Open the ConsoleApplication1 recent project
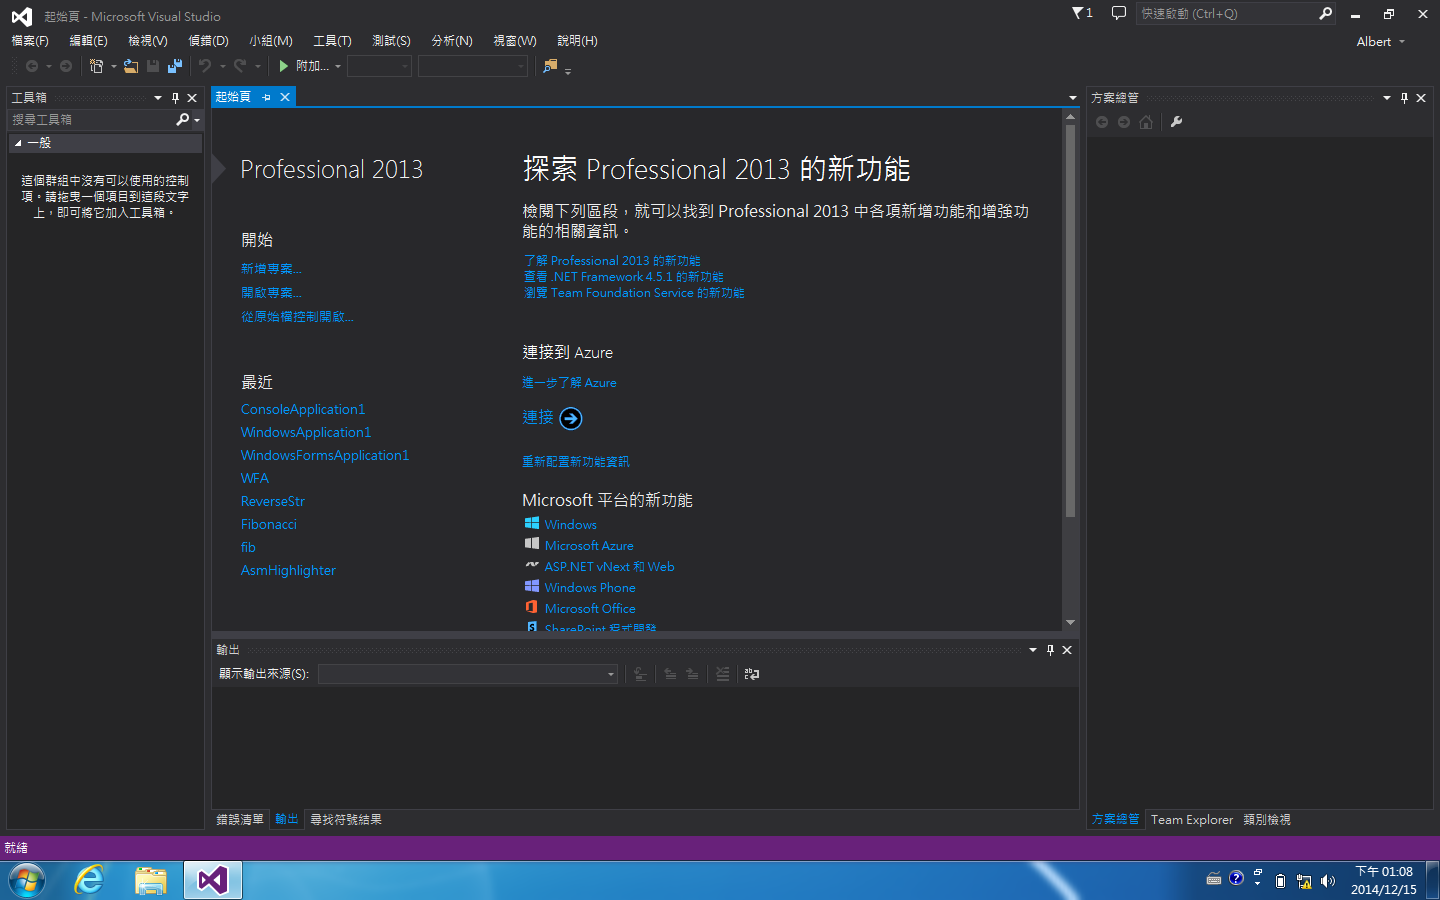 [302, 409]
